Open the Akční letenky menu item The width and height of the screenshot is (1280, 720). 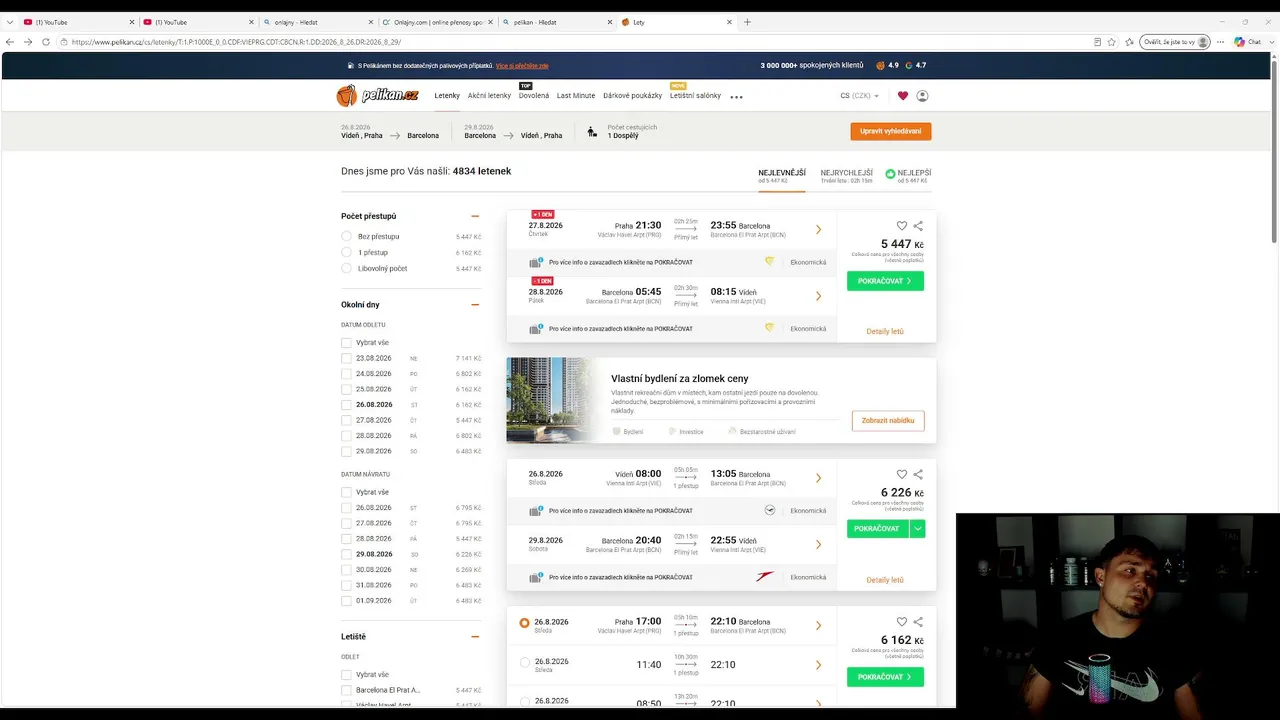tap(489, 96)
